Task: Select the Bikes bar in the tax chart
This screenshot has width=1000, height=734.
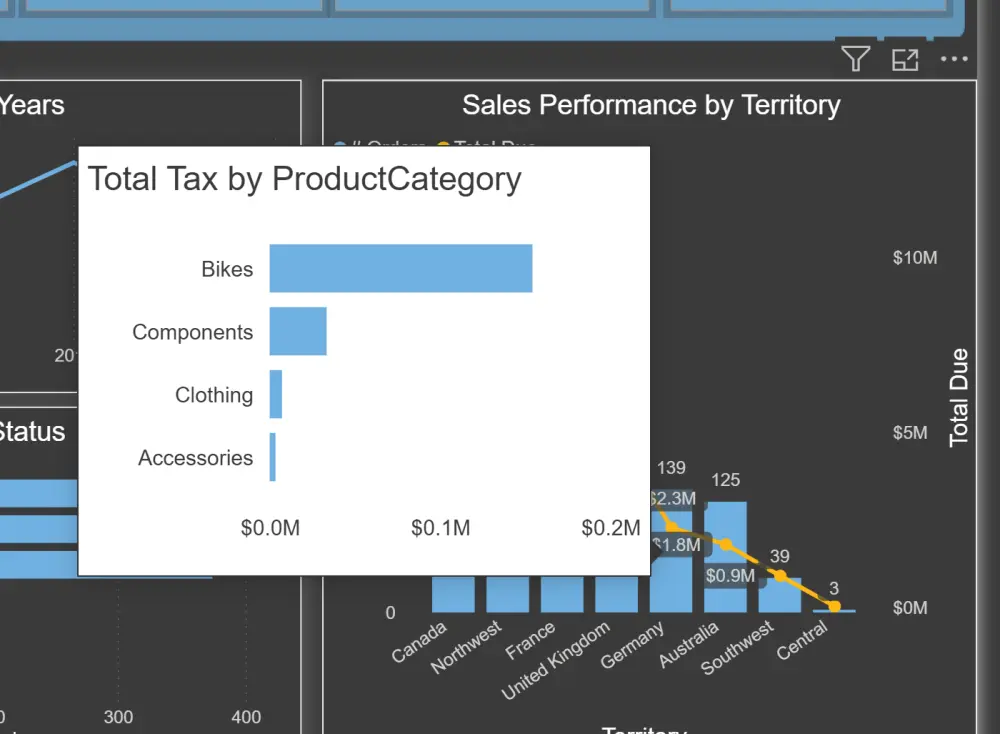Action: tap(400, 268)
